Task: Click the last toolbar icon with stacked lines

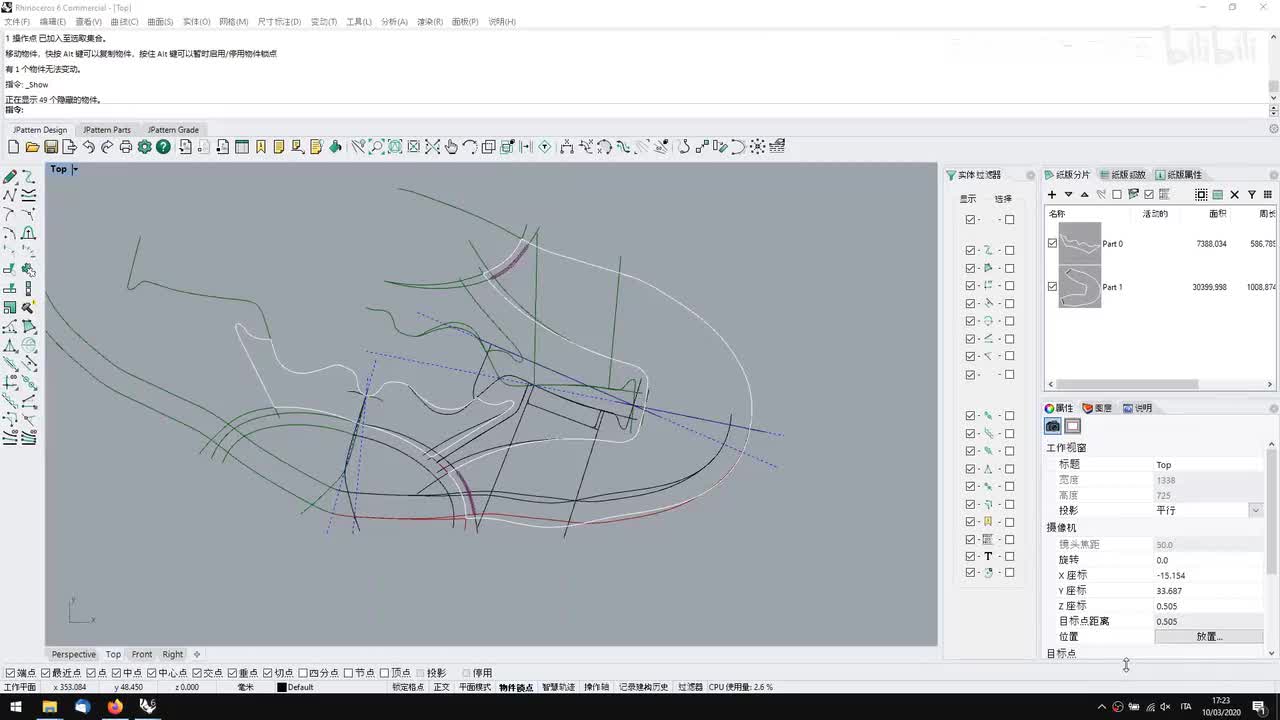Action: 776,147
